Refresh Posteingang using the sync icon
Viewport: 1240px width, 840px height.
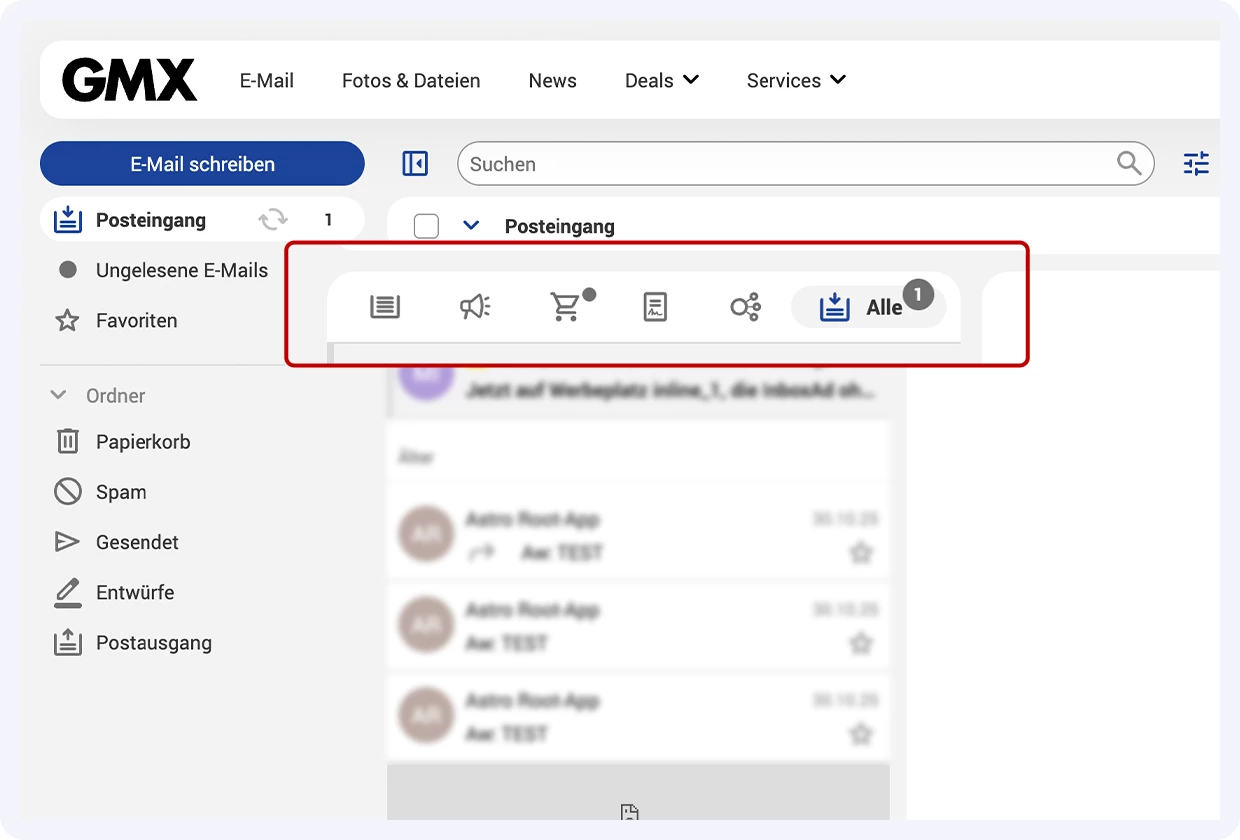272,220
